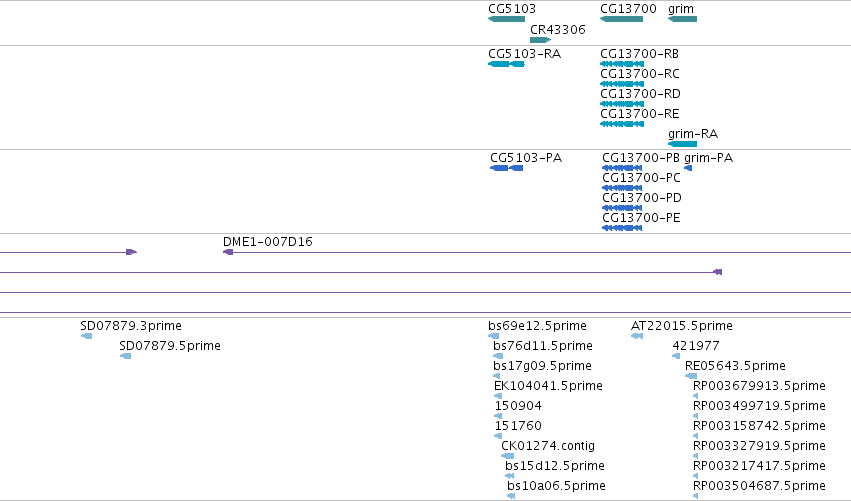851x501 pixels.
Task: Click the CG13700-RB transcript glyph
Action: 622,64
